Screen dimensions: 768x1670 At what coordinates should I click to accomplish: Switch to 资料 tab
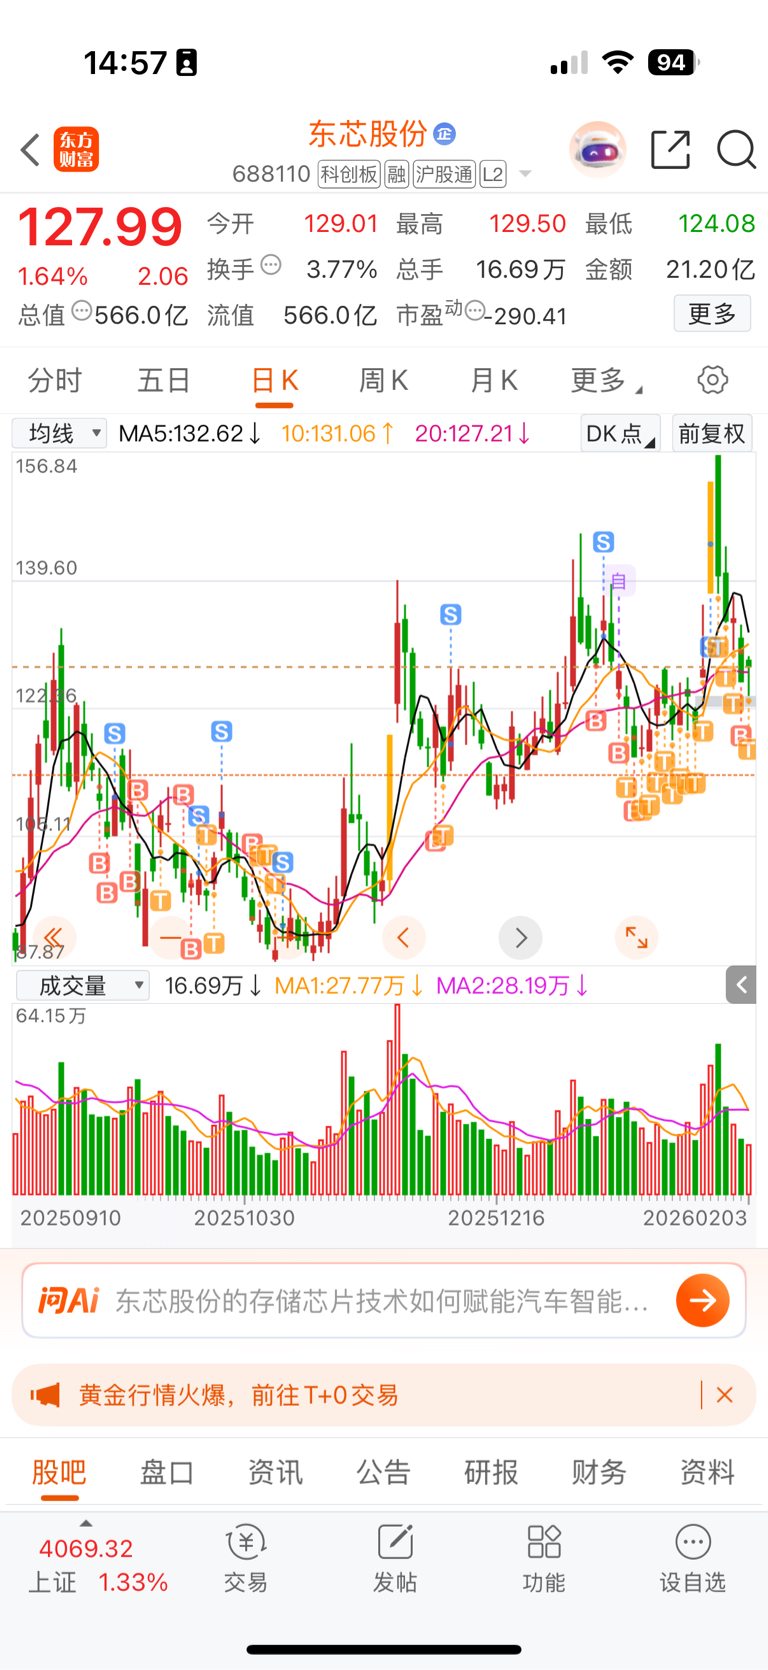pyautogui.click(x=707, y=1472)
